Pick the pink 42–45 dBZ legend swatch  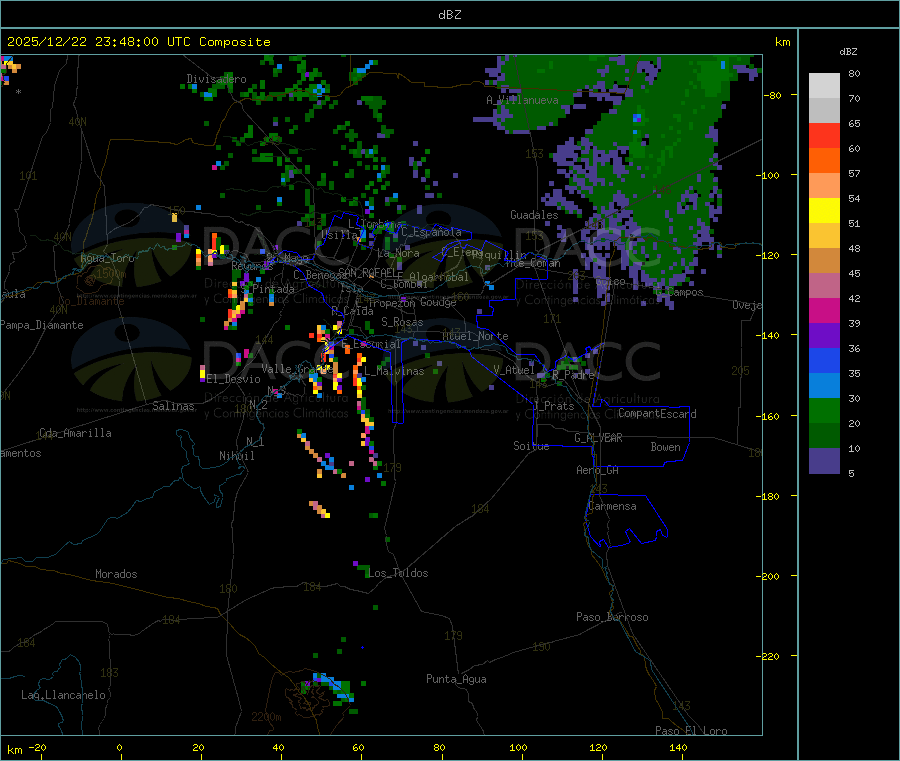tap(824, 286)
